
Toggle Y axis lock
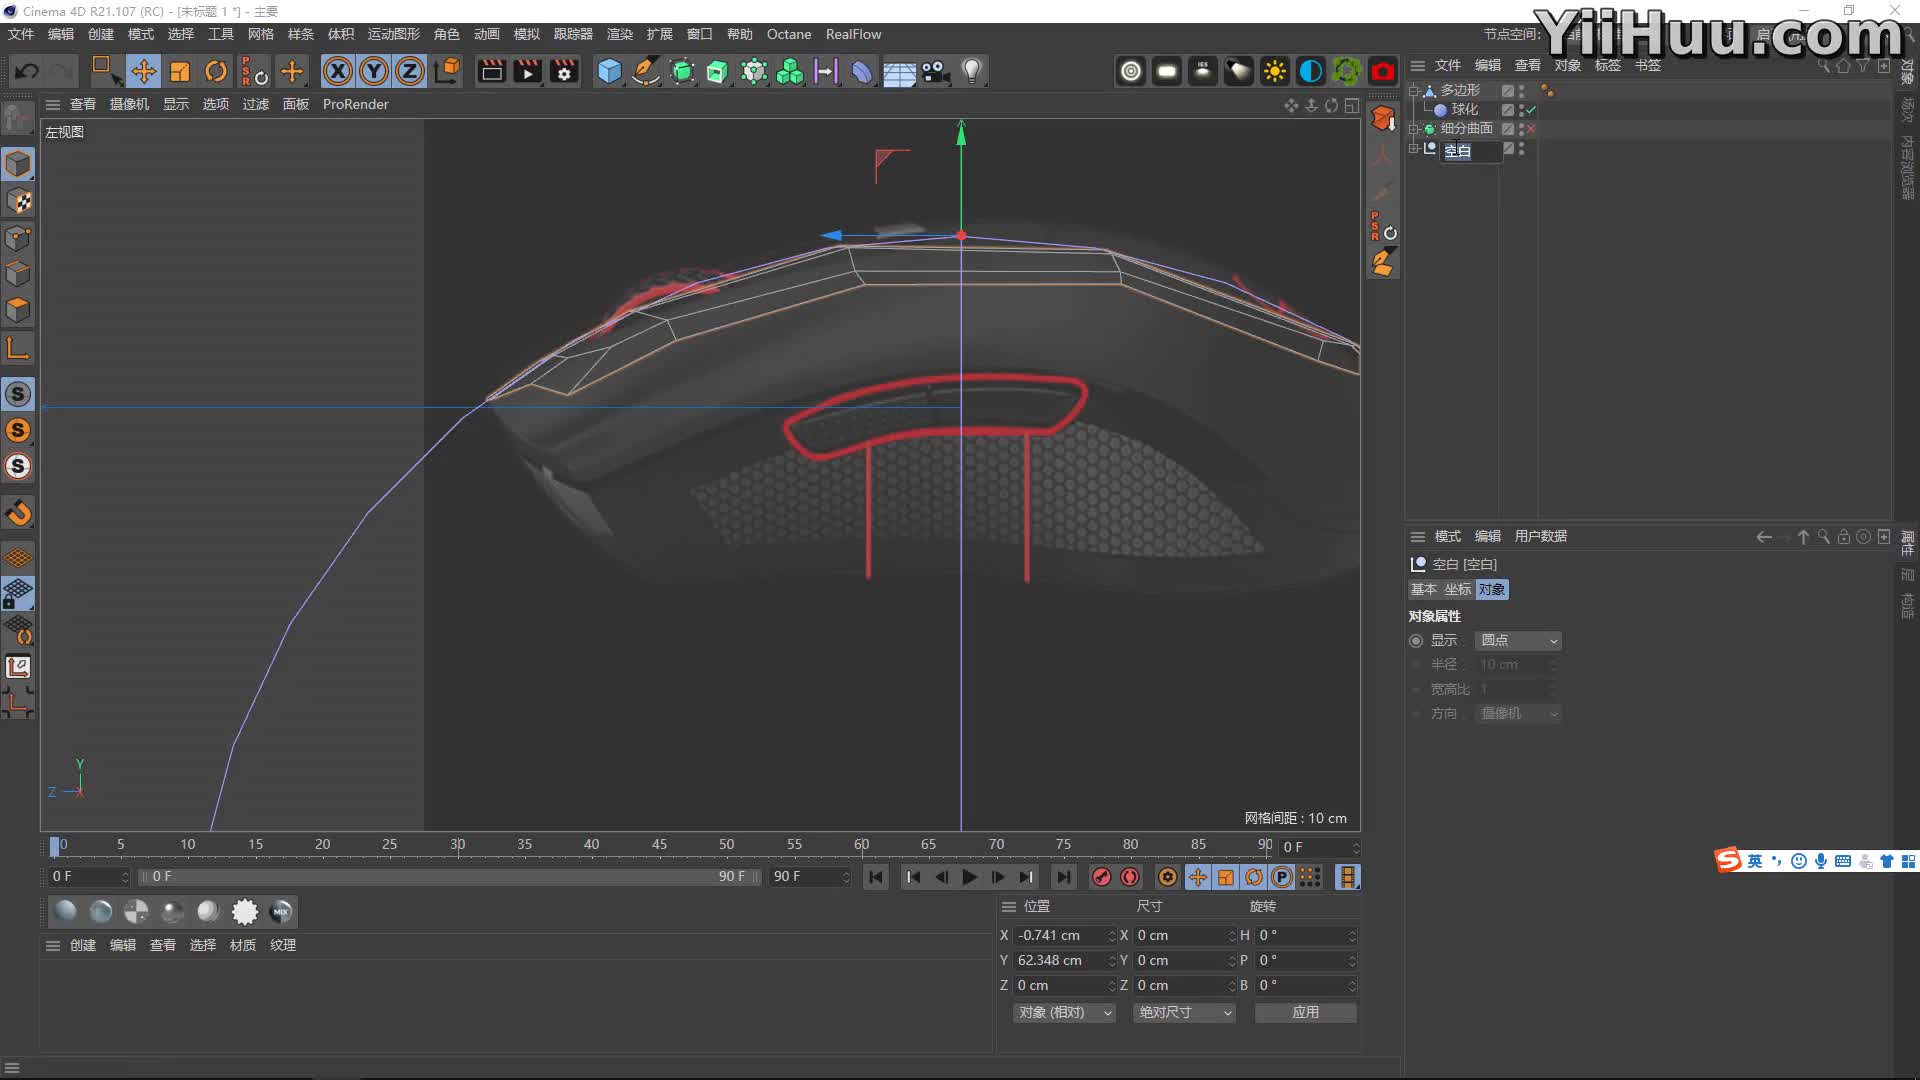pos(374,71)
